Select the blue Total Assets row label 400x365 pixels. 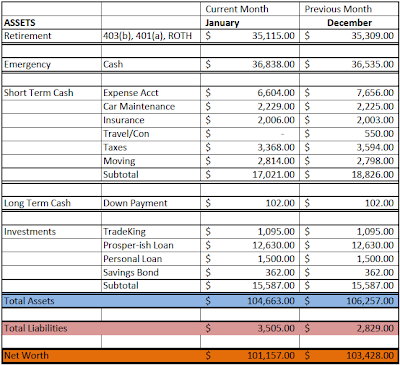[x=29, y=301]
